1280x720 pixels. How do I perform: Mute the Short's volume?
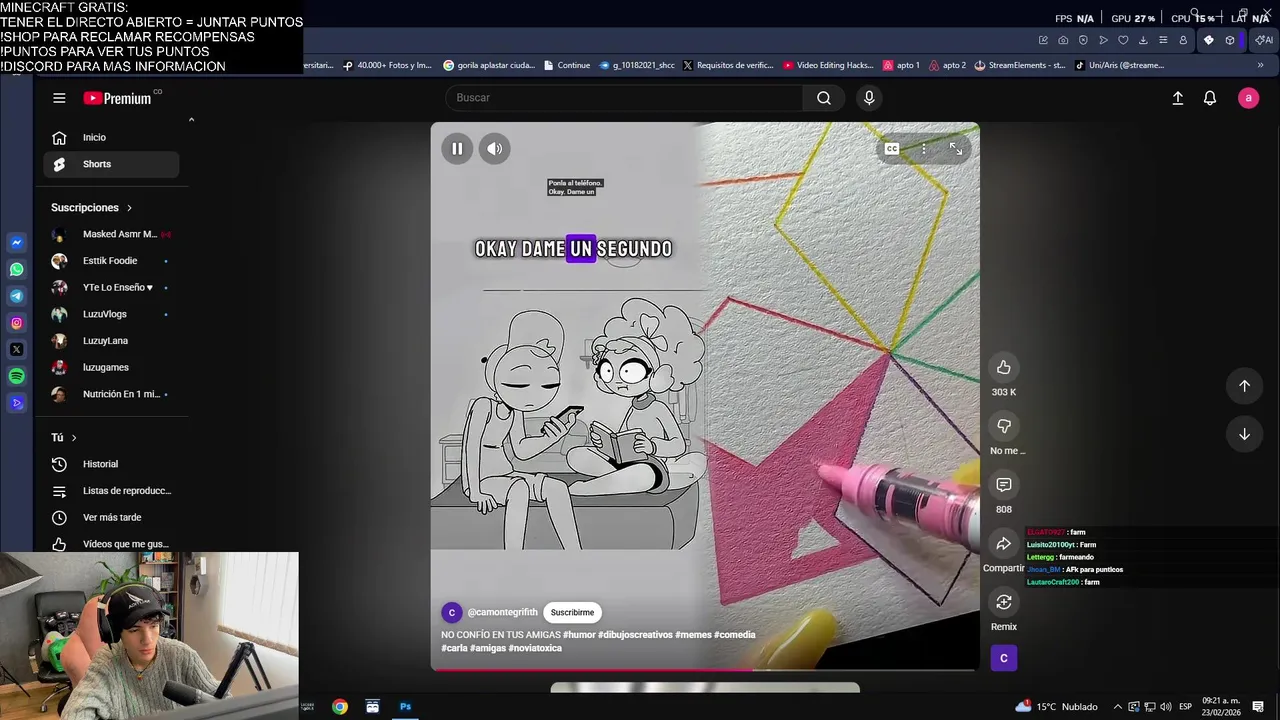(495, 149)
